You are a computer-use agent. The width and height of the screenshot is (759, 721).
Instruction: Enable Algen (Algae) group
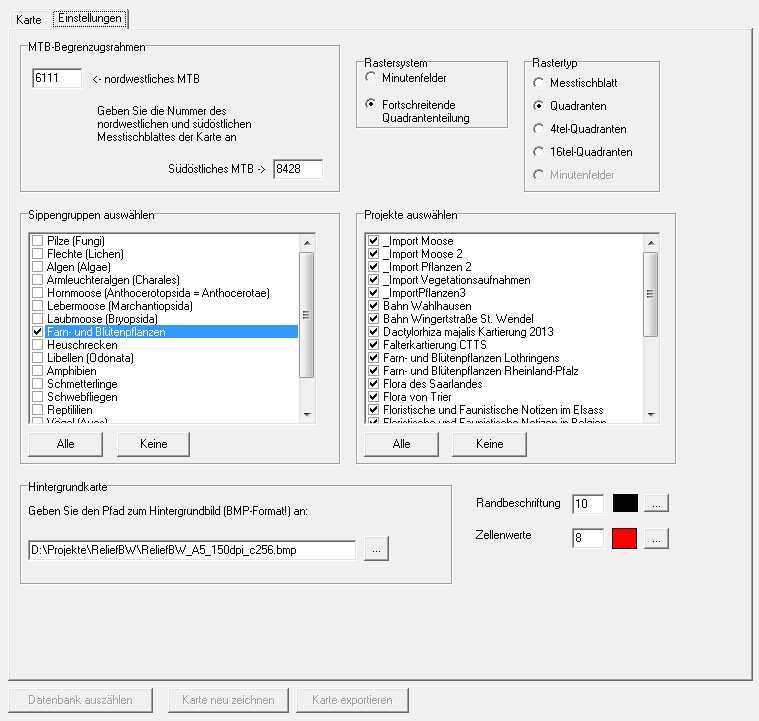[x=37, y=267]
